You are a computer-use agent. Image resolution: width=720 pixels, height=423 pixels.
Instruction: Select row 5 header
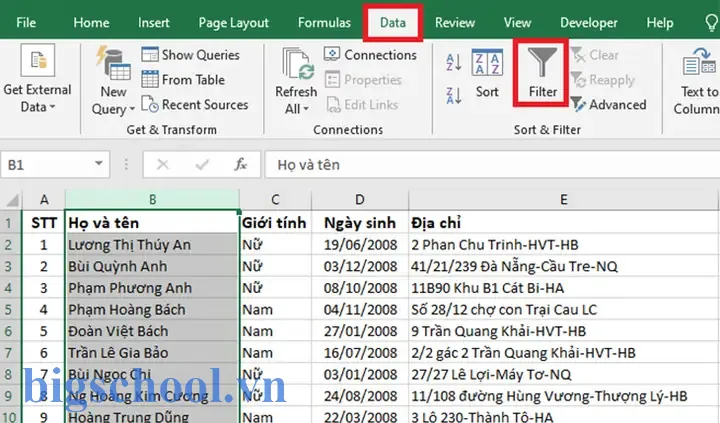[x=9, y=309]
